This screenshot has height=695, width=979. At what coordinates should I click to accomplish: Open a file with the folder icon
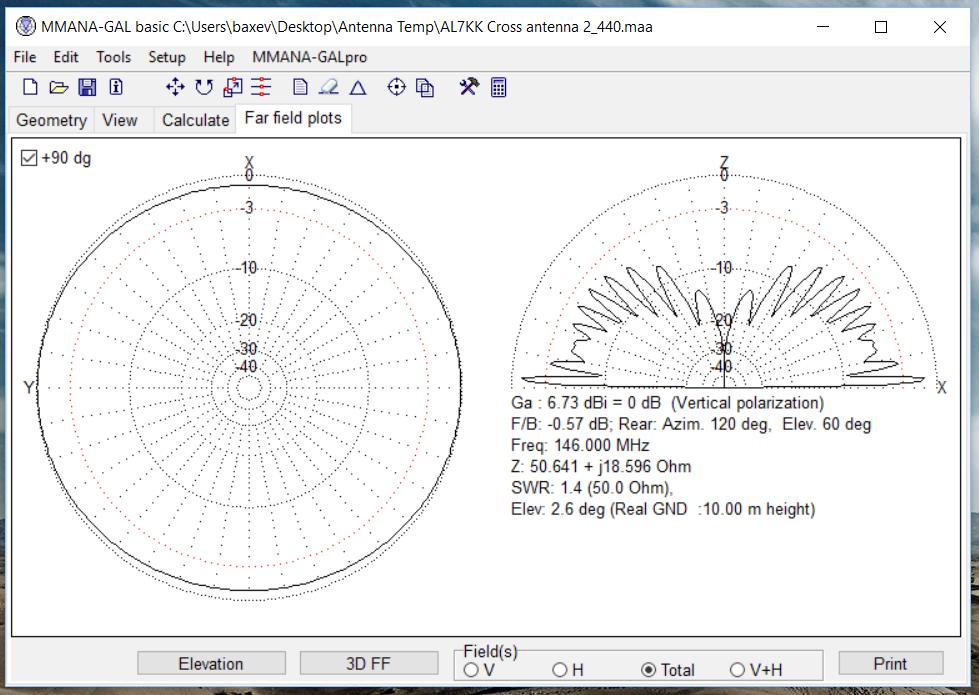pyautogui.click(x=58, y=87)
